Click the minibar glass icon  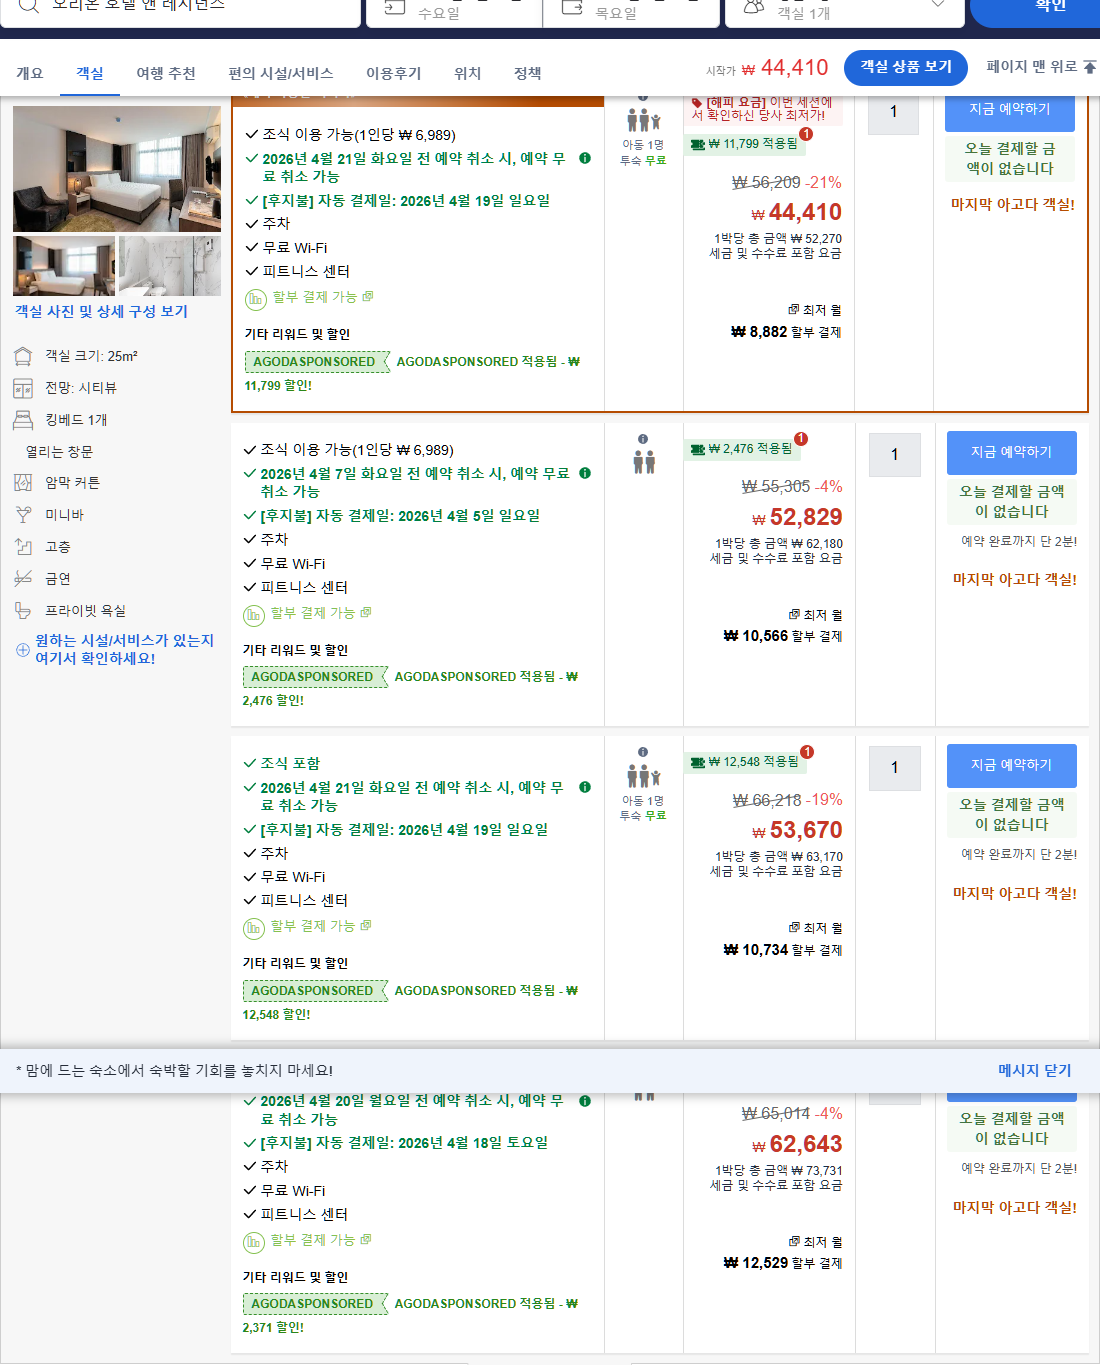click(22, 514)
